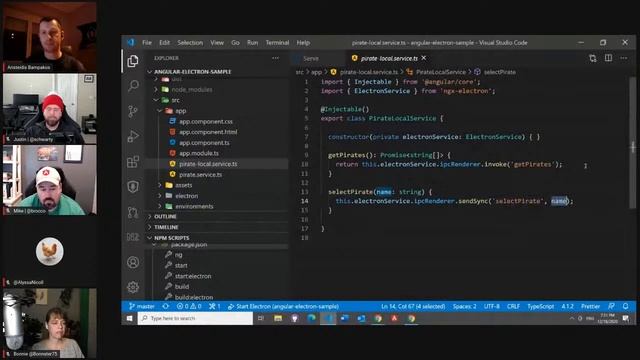The height and width of the screenshot is (360, 640).
Task: Open notifications bell in status bar
Action: pyautogui.click(x=625, y=306)
